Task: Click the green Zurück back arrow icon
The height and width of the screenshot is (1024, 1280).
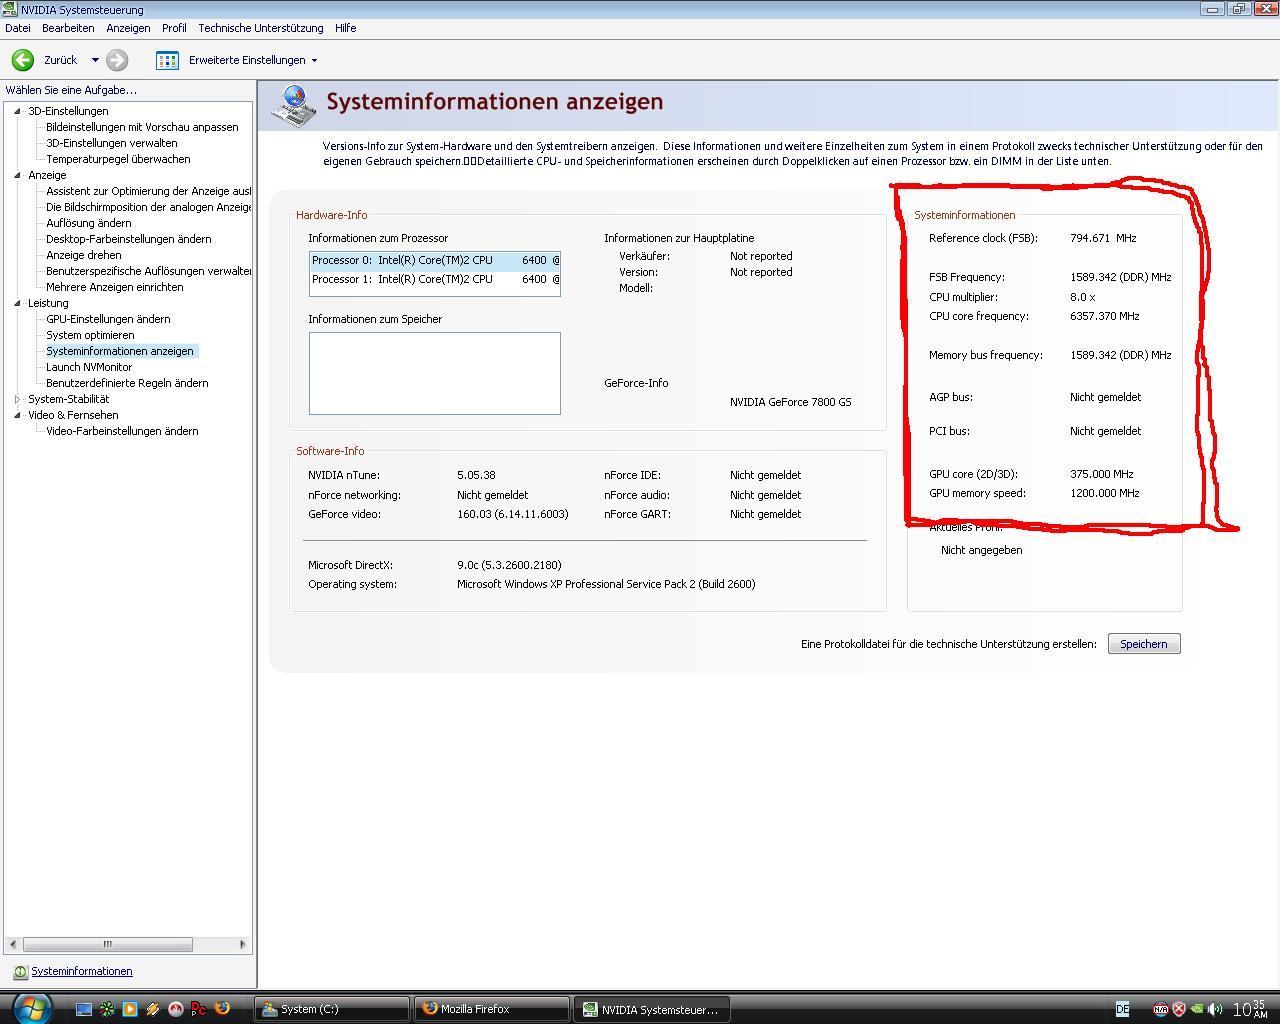Action: 22,60
